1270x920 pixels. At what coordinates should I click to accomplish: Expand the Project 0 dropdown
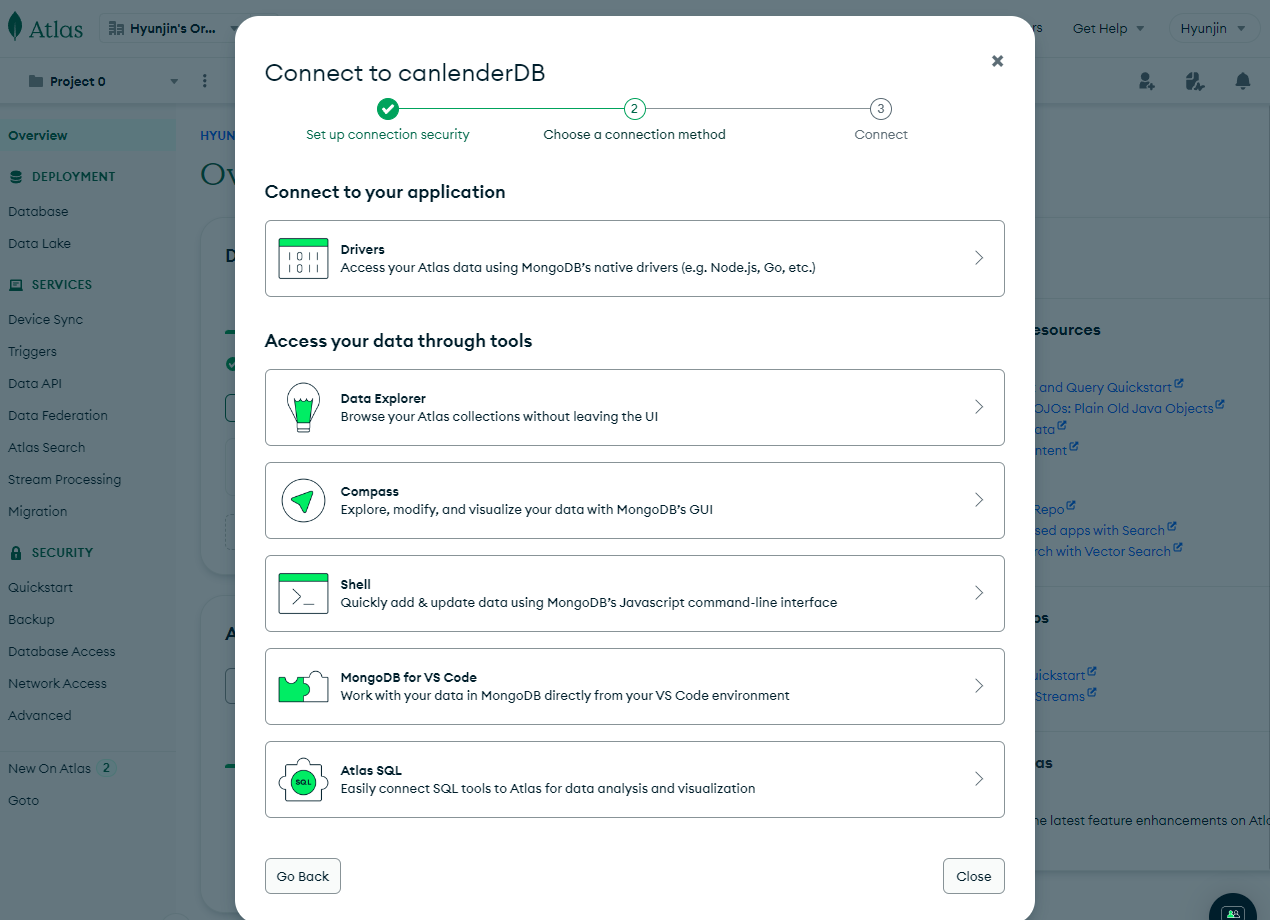point(104,81)
